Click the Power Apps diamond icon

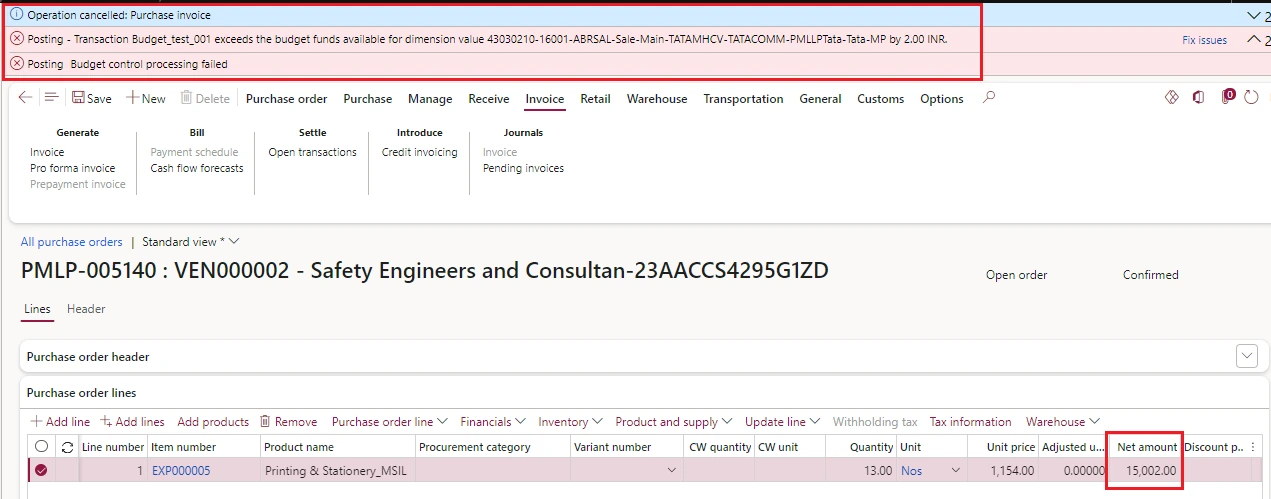tap(1172, 97)
